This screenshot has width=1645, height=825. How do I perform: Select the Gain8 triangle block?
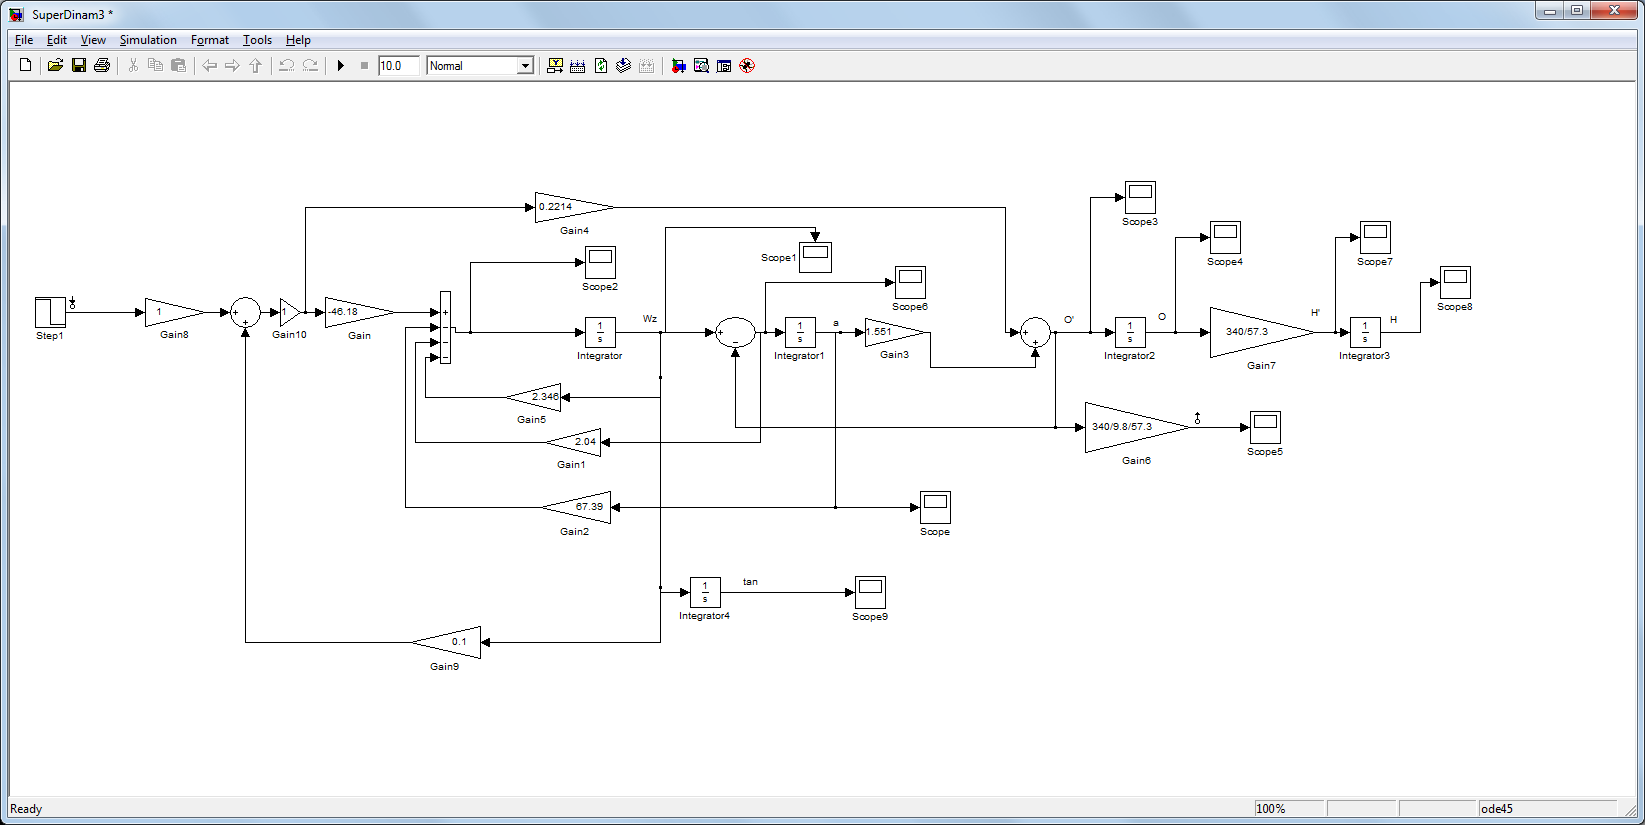coord(174,312)
